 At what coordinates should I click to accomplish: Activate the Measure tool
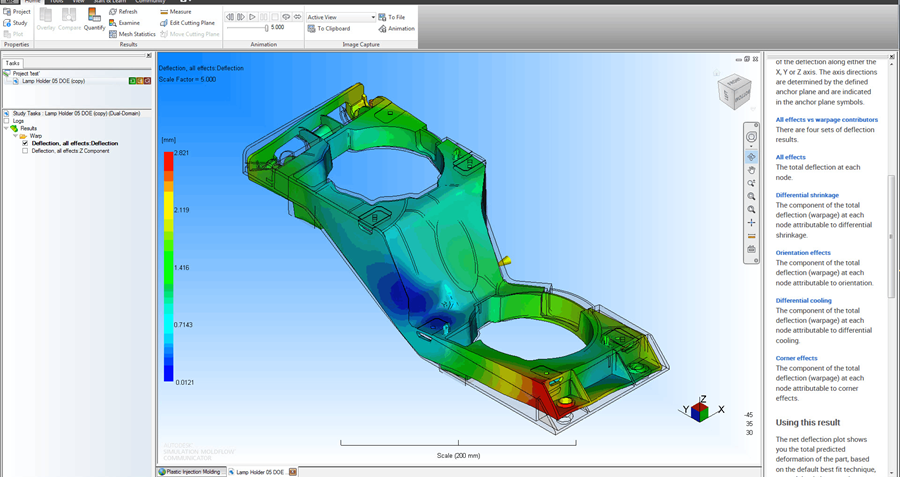pos(176,11)
